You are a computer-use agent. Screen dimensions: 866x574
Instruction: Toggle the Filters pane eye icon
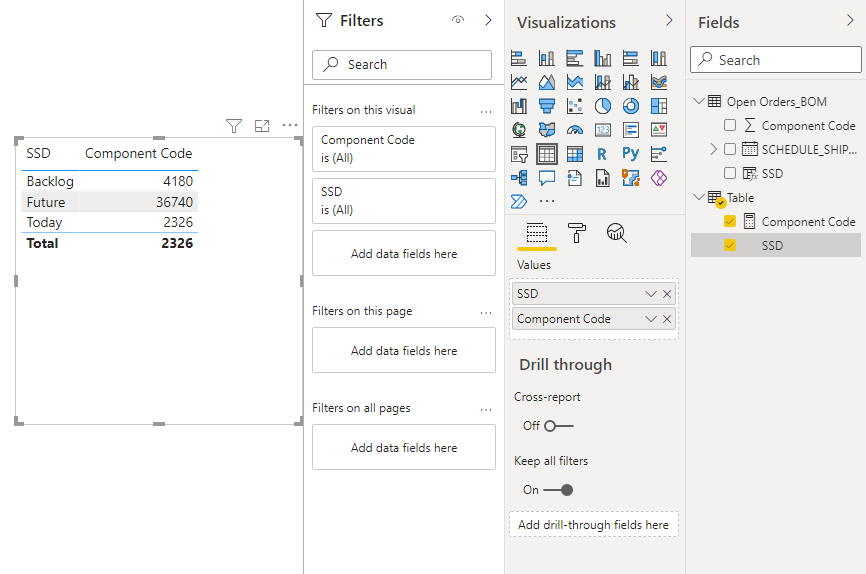click(458, 20)
